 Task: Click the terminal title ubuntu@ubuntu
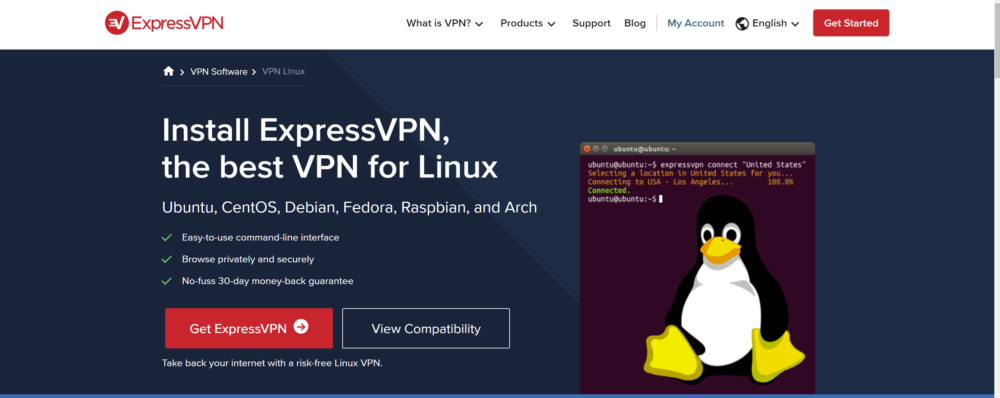644,149
